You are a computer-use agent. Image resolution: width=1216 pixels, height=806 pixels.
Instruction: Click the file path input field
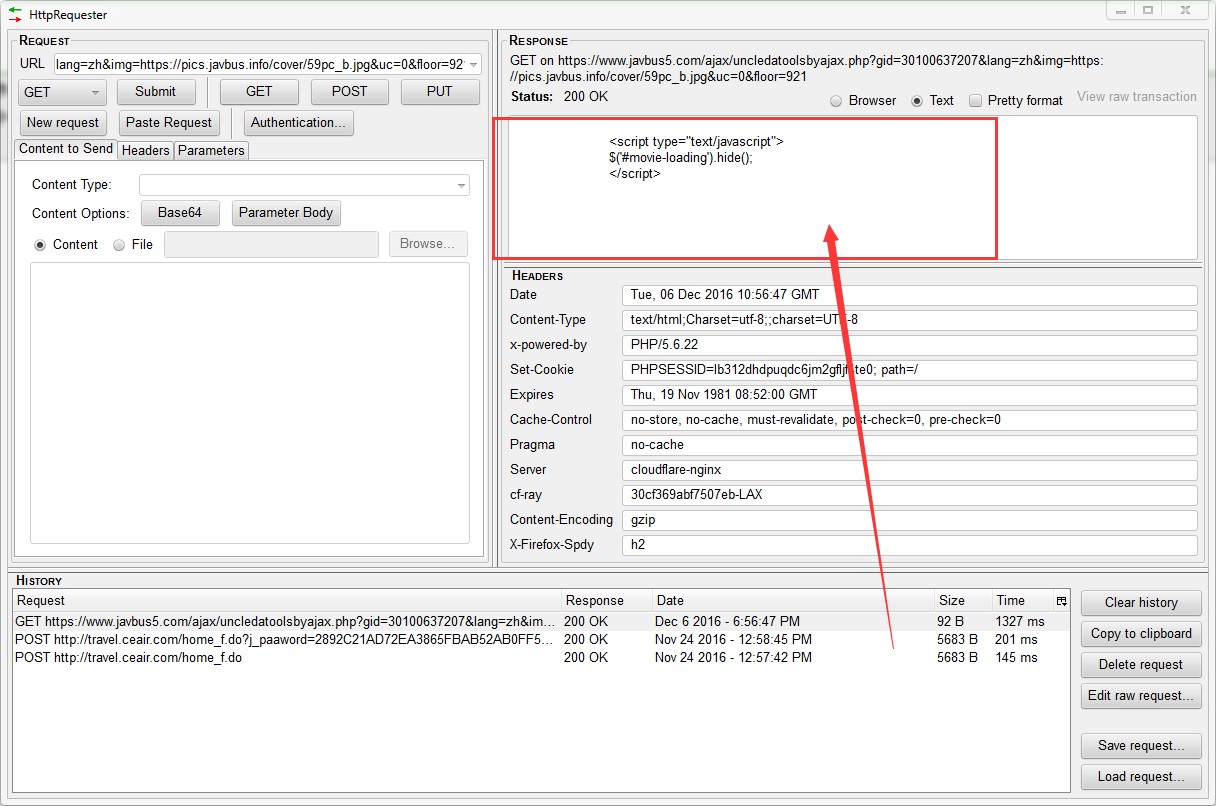click(271, 245)
